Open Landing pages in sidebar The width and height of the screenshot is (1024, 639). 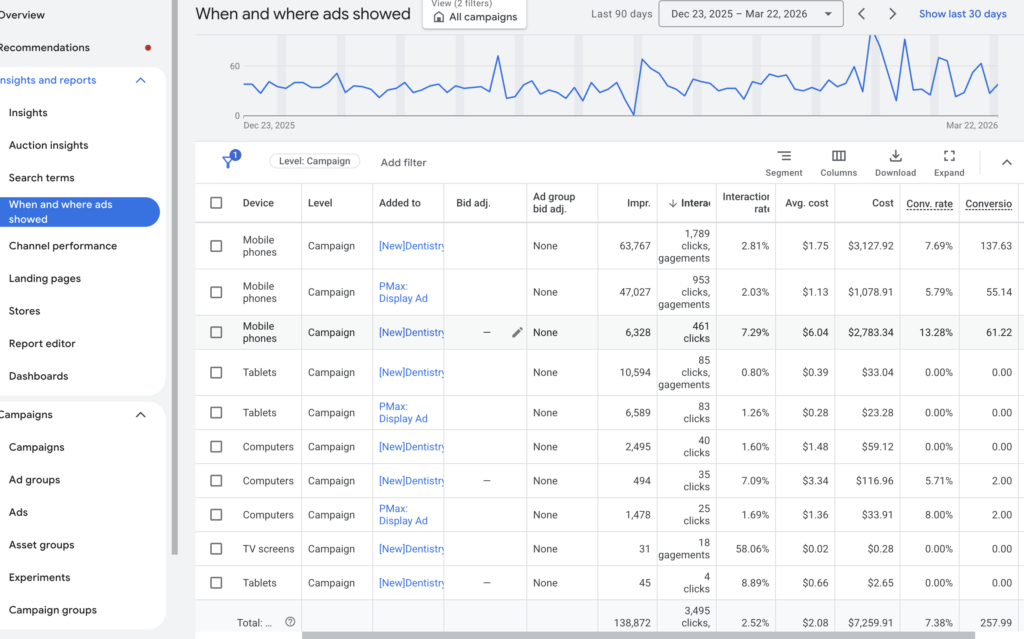[45, 279]
